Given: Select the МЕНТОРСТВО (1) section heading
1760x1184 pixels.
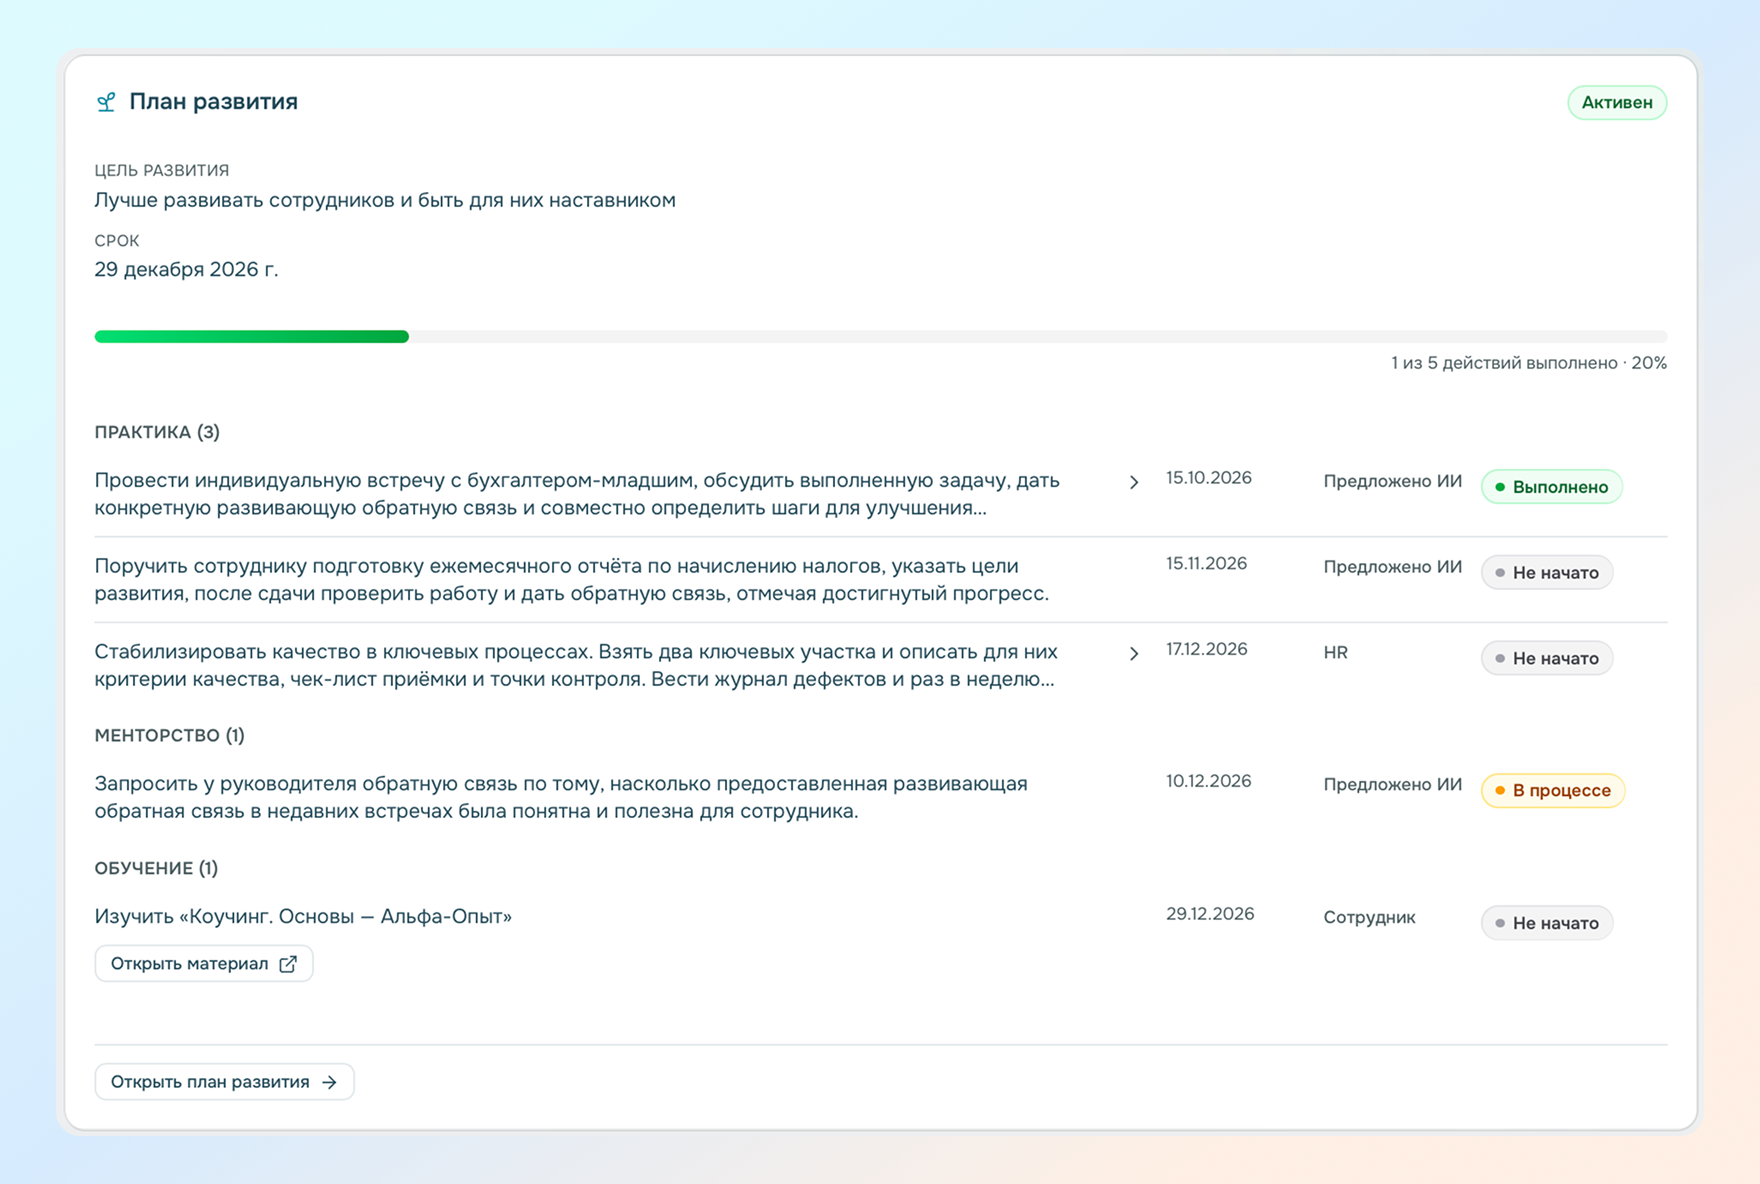Looking at the screenshot, I should pos(169,735).
